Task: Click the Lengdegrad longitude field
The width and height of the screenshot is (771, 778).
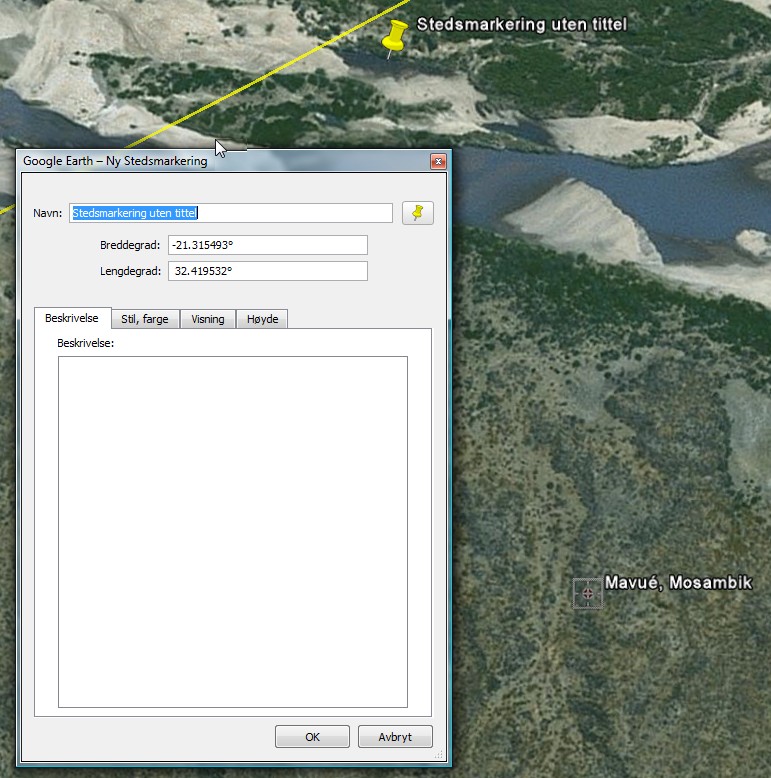Action: pyautogui.click(x=266, y=271)
